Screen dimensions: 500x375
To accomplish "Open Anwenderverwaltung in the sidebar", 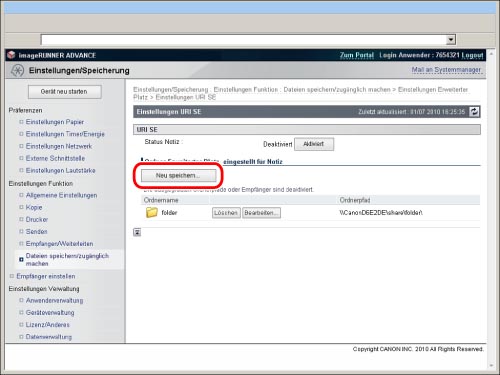I will click(x=54, y=300).
